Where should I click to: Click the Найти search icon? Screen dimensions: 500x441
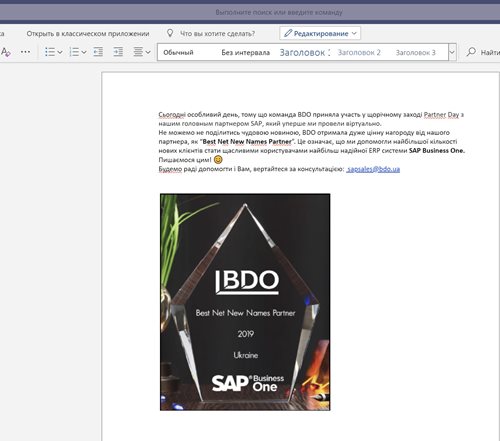(x=471, y=52)
